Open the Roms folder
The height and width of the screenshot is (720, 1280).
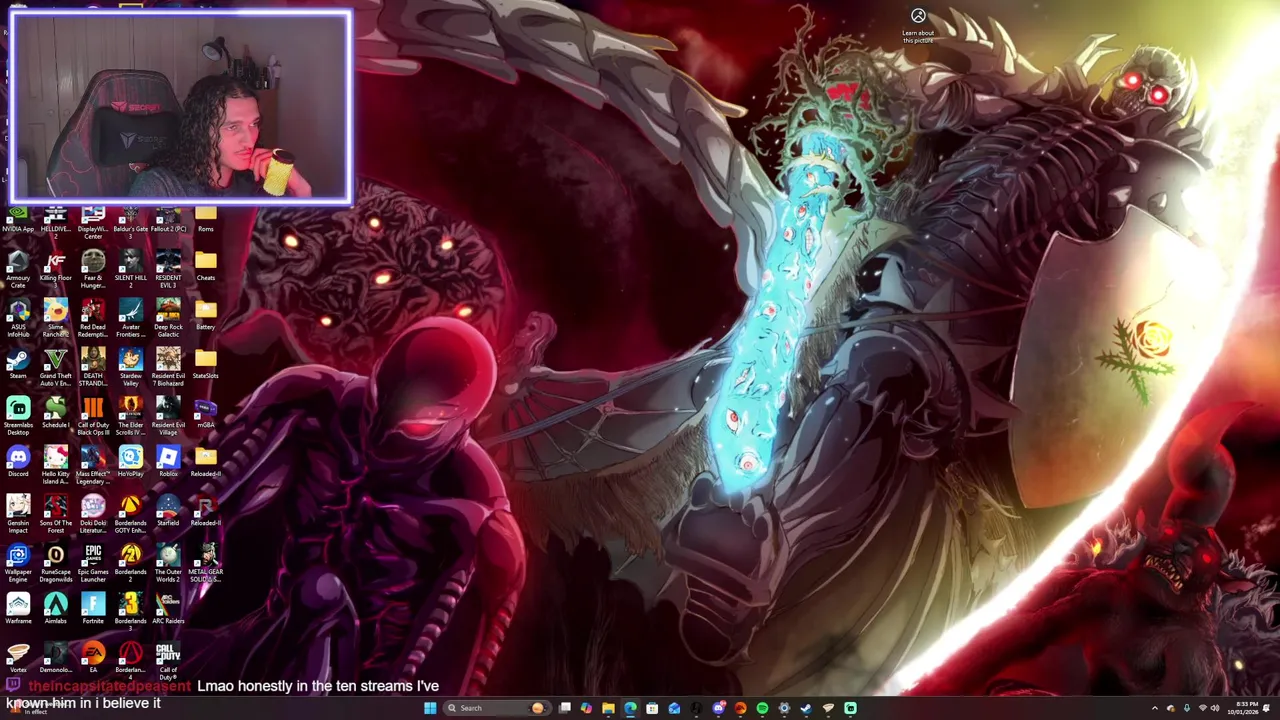[x=206, y=218]
